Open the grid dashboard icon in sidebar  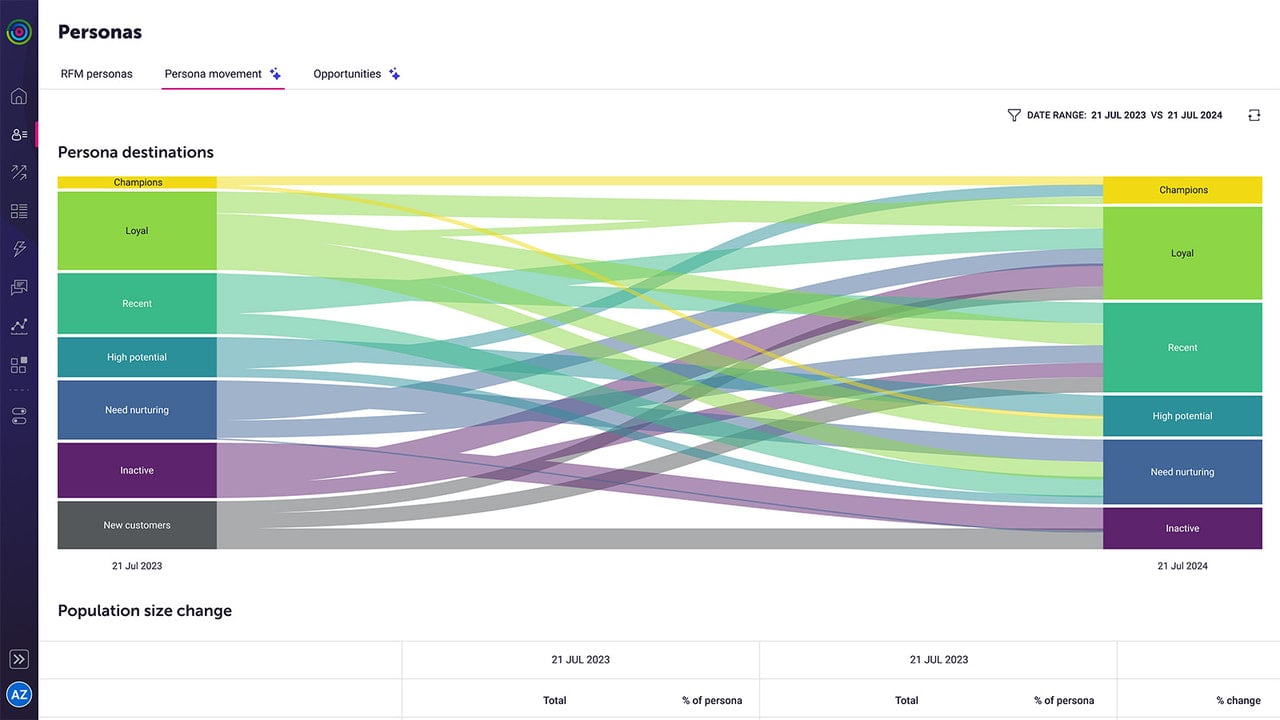click(x=19, y=365)
